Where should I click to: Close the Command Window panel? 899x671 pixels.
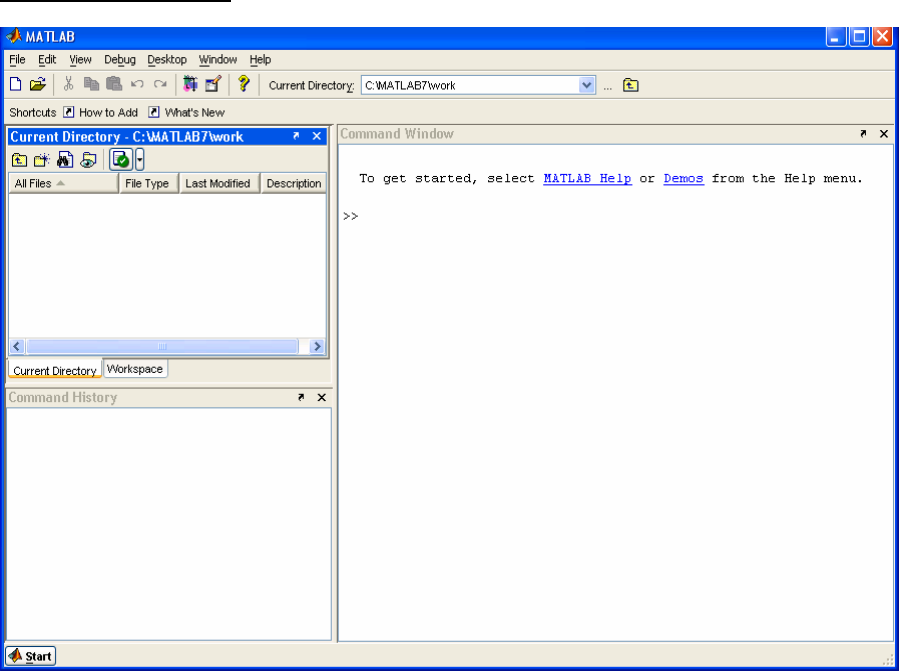(x=884, y=133)
